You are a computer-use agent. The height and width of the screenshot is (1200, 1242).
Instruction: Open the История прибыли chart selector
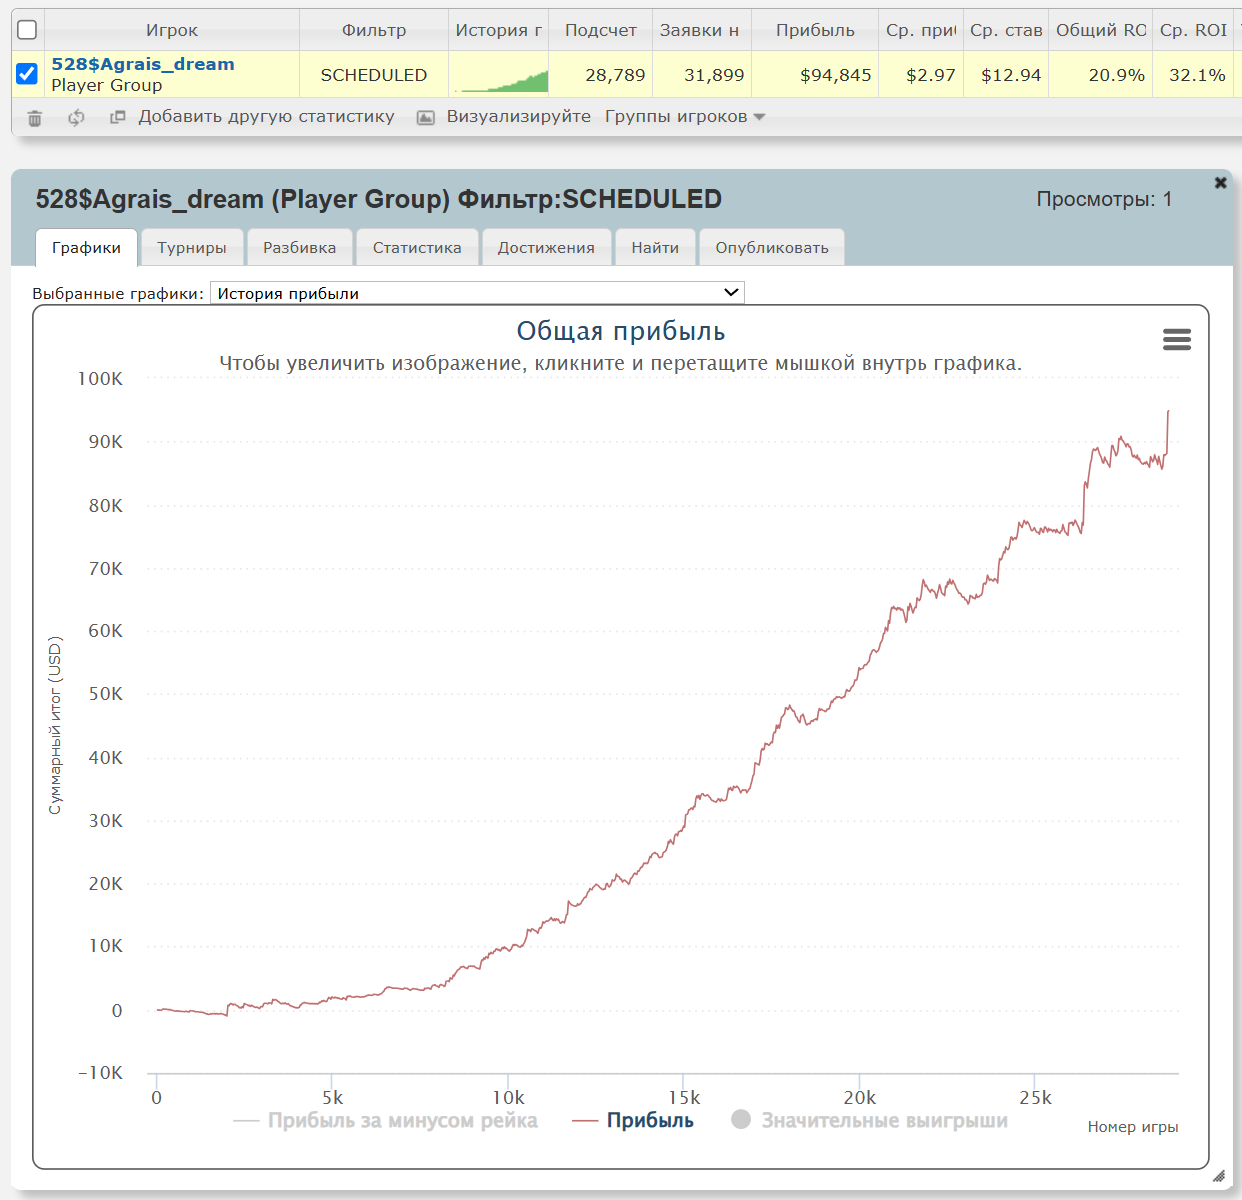pyautogui.click(x=477, y=293)
